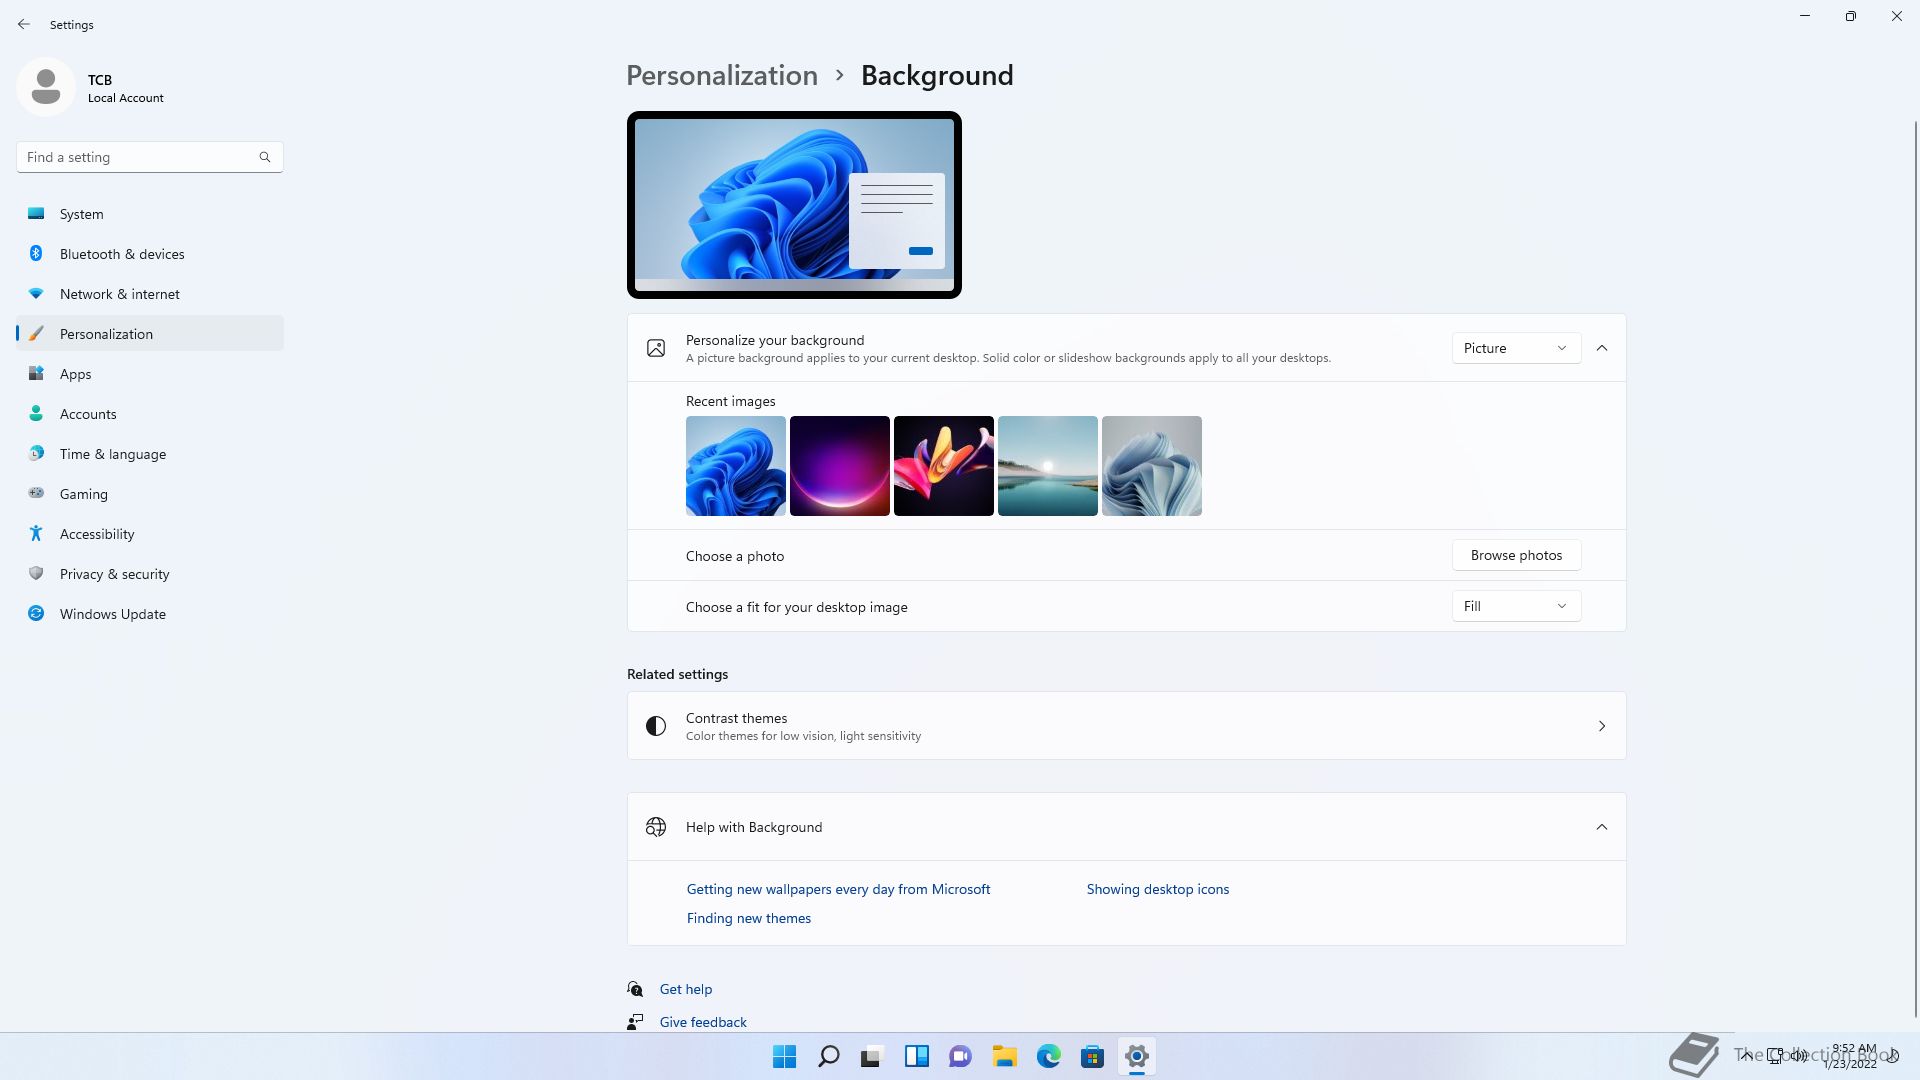The height and width of the screenshot is (1080, 1920).
Task: Select the purple glow wallpaper thumbnail
Action: (840, 466)
